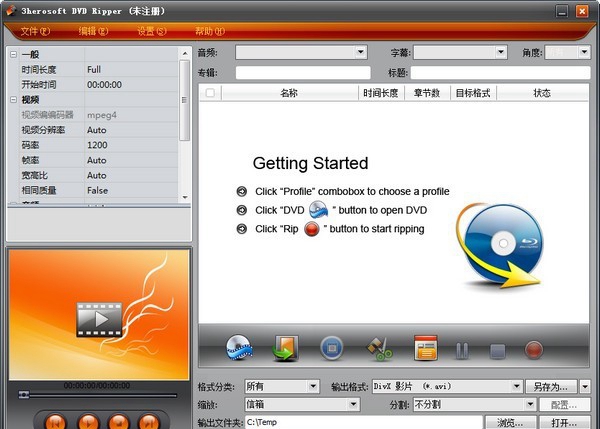Open the clip tool with scissors icon
Screen dimensions: 600x429
coord(380,349)
